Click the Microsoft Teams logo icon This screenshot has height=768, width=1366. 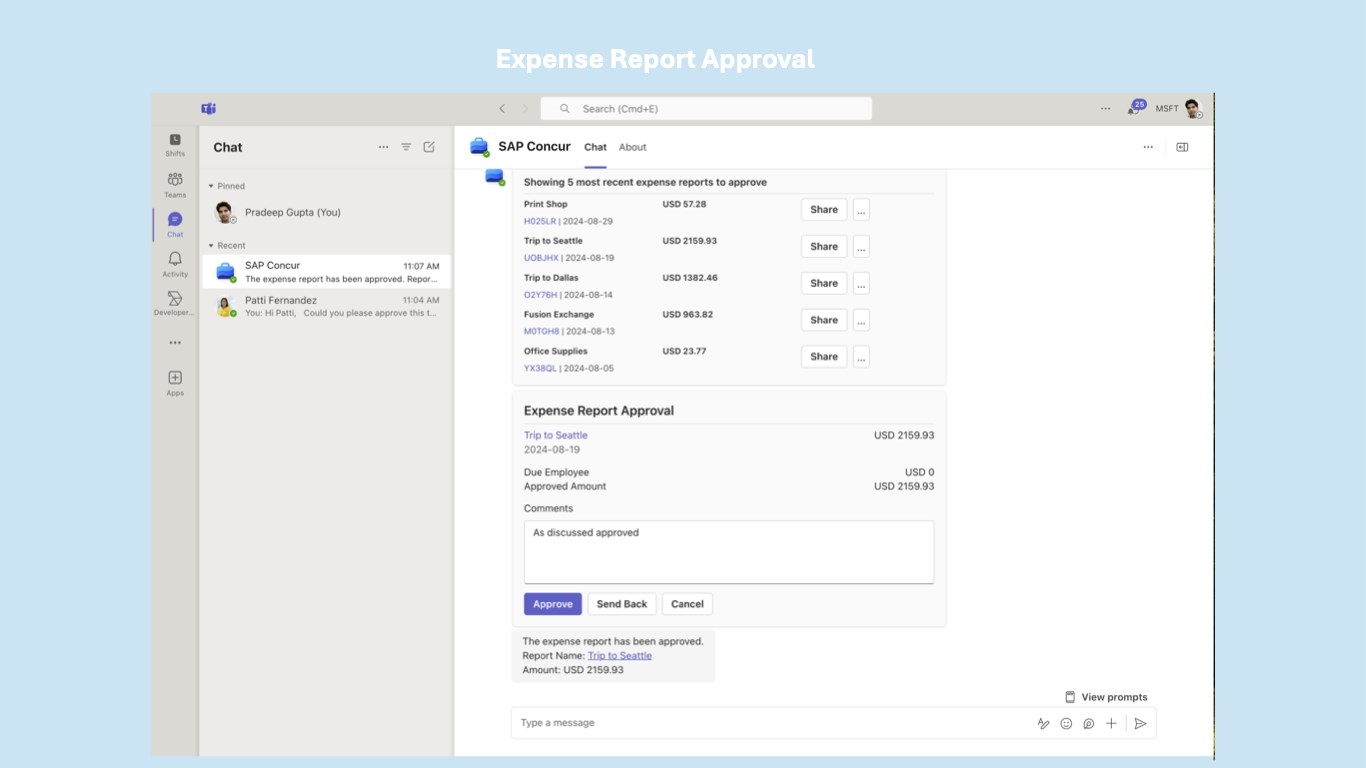coord(208,108)
